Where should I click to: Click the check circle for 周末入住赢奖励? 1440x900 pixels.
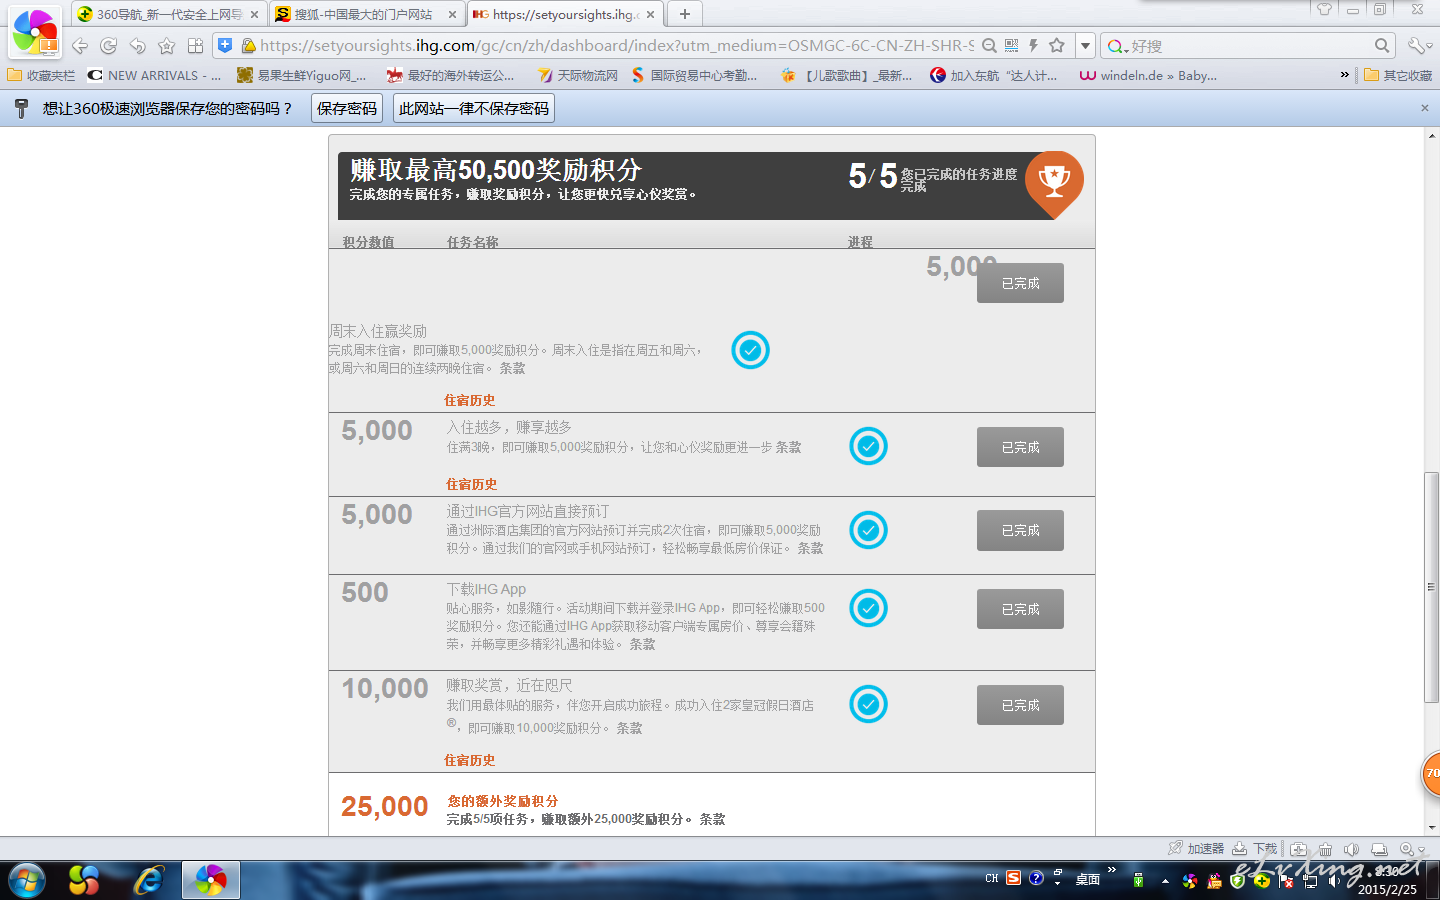click(750, 350)
